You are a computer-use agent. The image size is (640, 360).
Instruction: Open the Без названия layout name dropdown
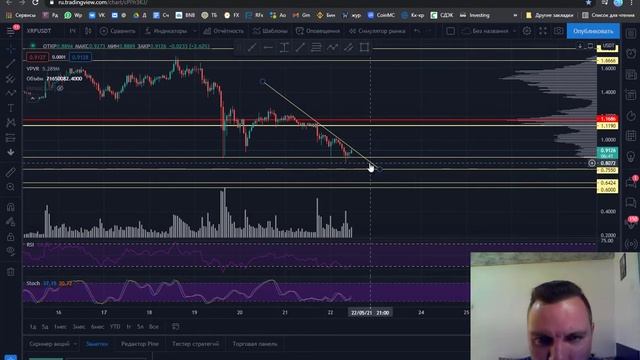tap(491, 31)
